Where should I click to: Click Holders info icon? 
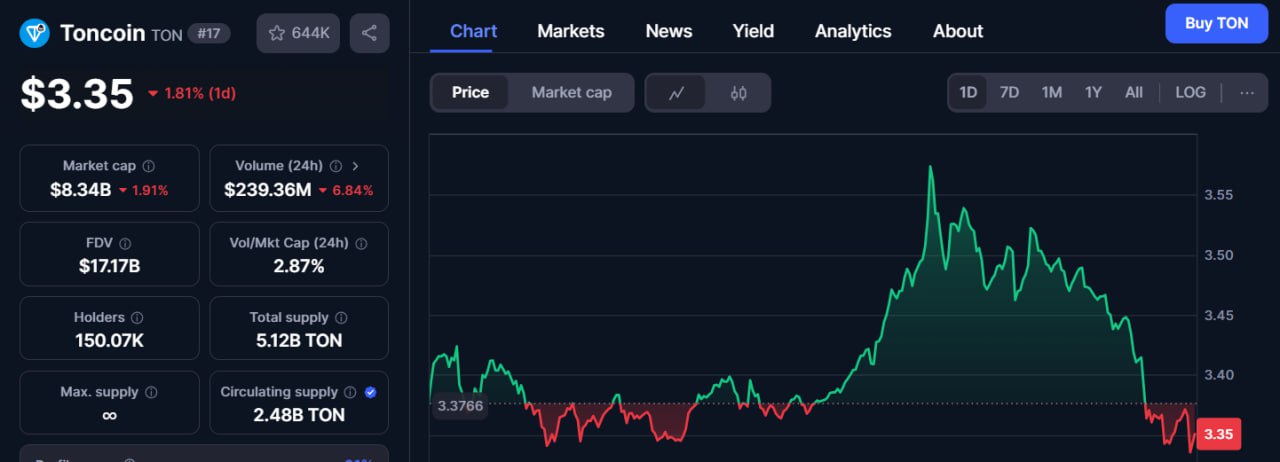(137, 317)
